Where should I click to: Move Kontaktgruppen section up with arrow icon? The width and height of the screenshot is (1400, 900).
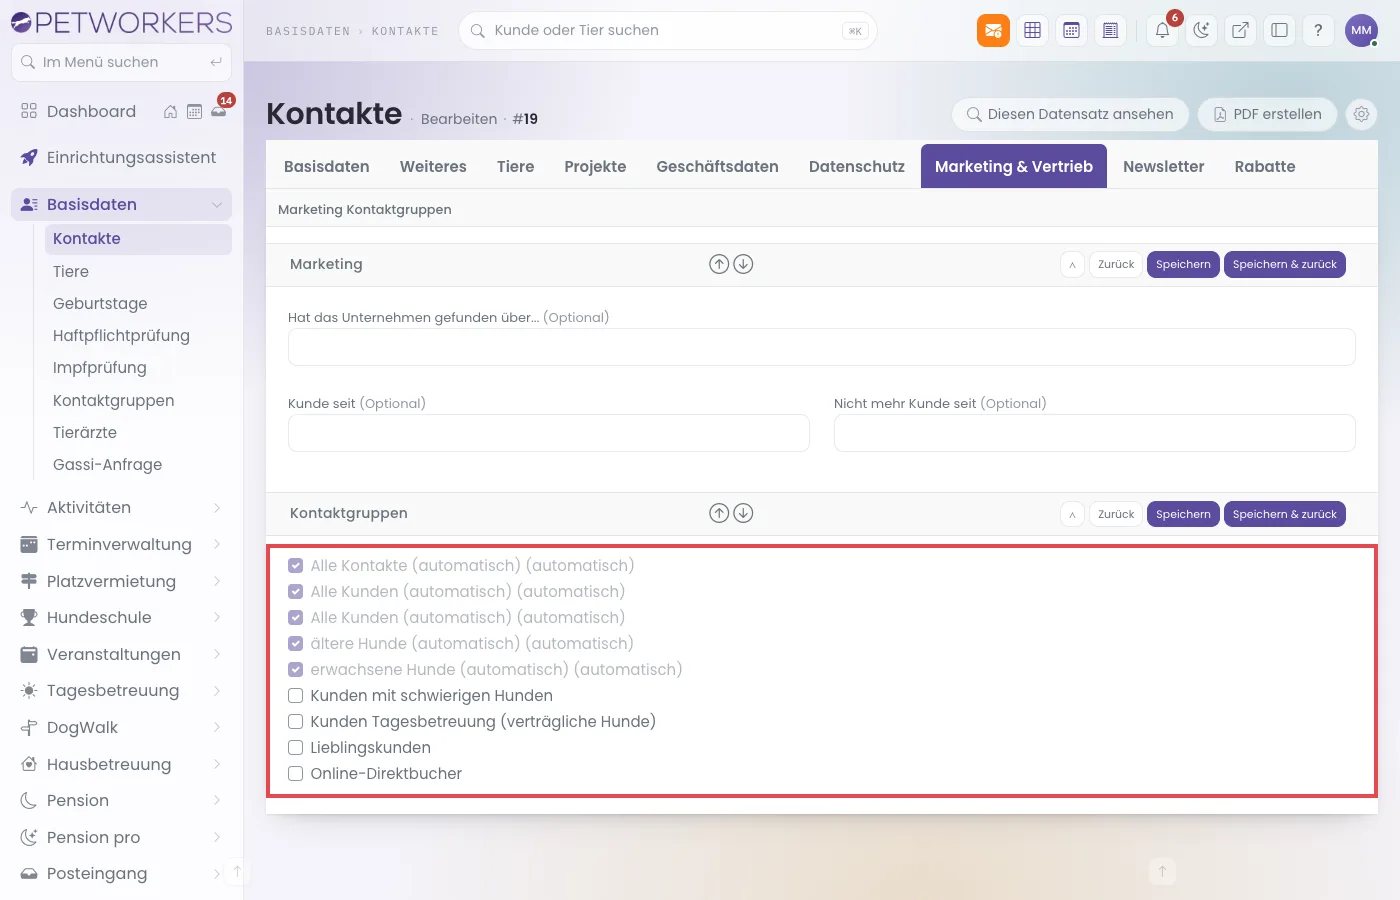click(719, 513)
